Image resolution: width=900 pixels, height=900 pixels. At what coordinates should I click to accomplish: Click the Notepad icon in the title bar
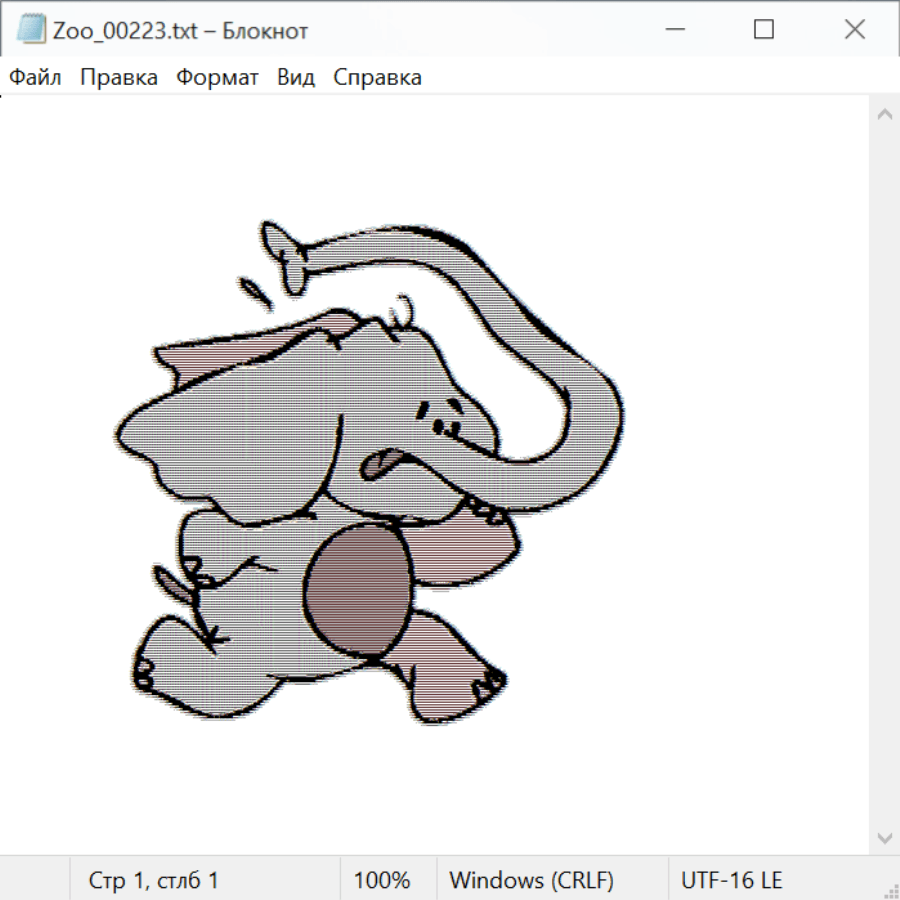(x=31, y=30)
